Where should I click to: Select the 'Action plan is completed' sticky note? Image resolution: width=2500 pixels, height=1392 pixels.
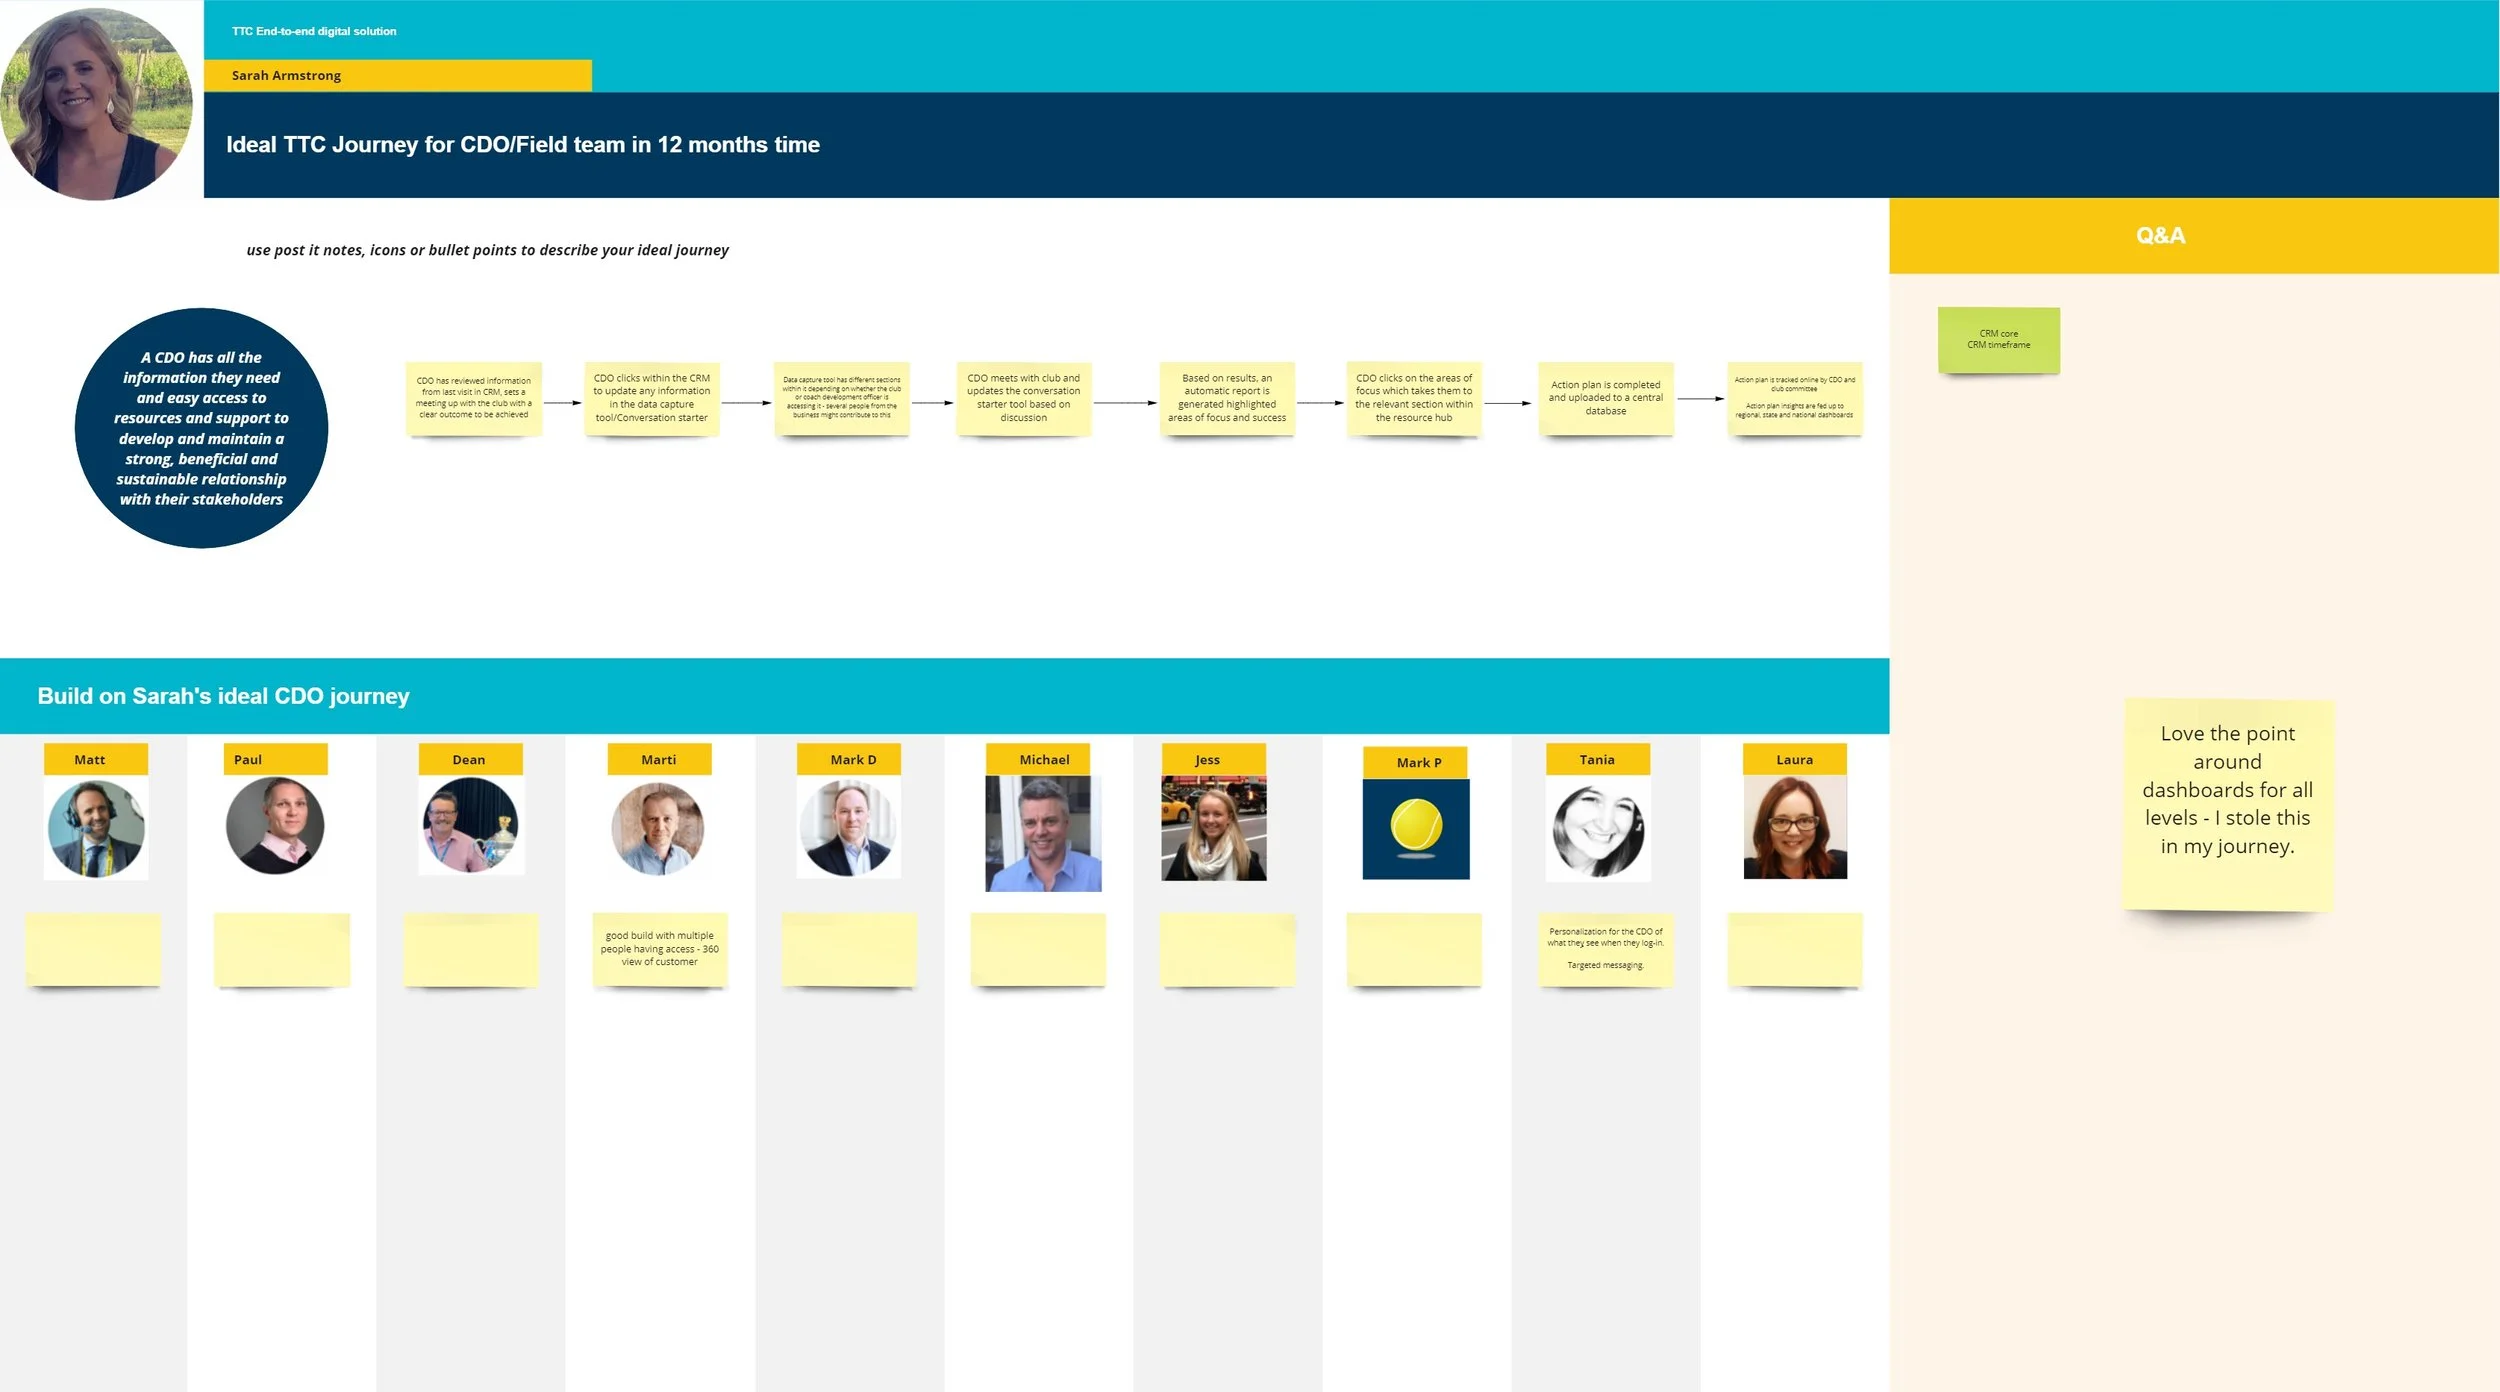coord(1605,398)
